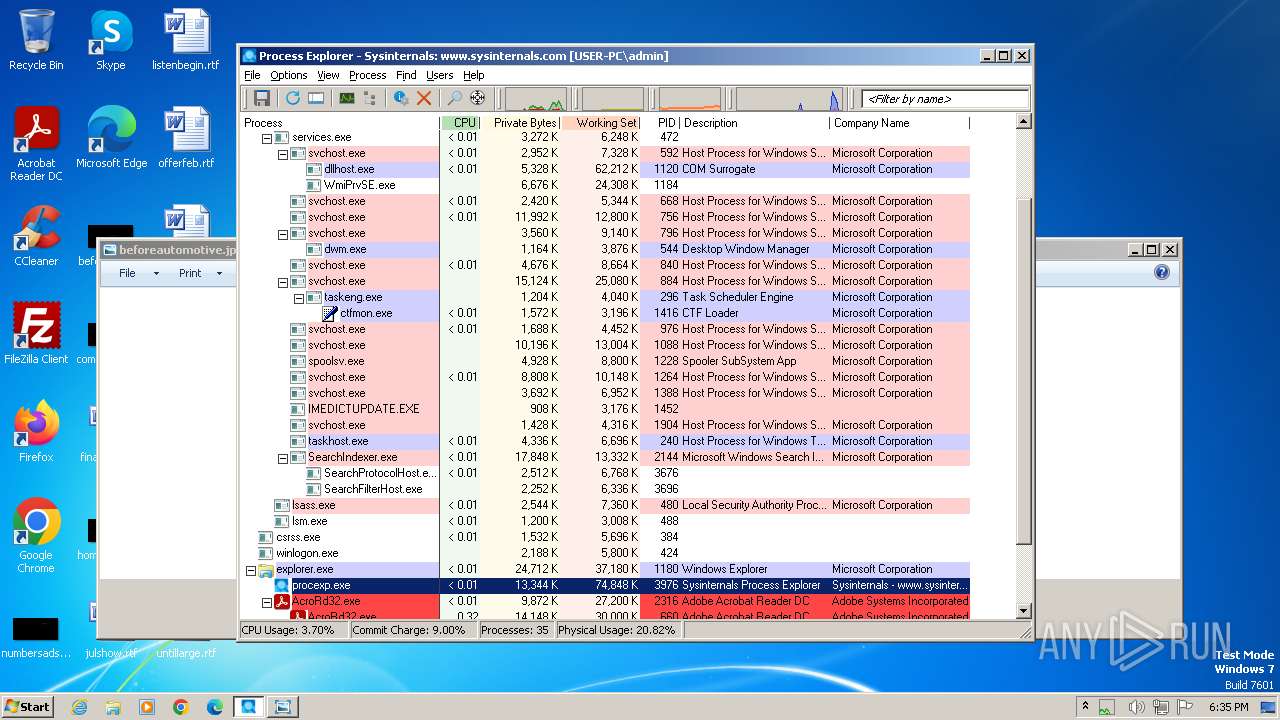Select the dwm.exe process row

[x=605, y=249]
